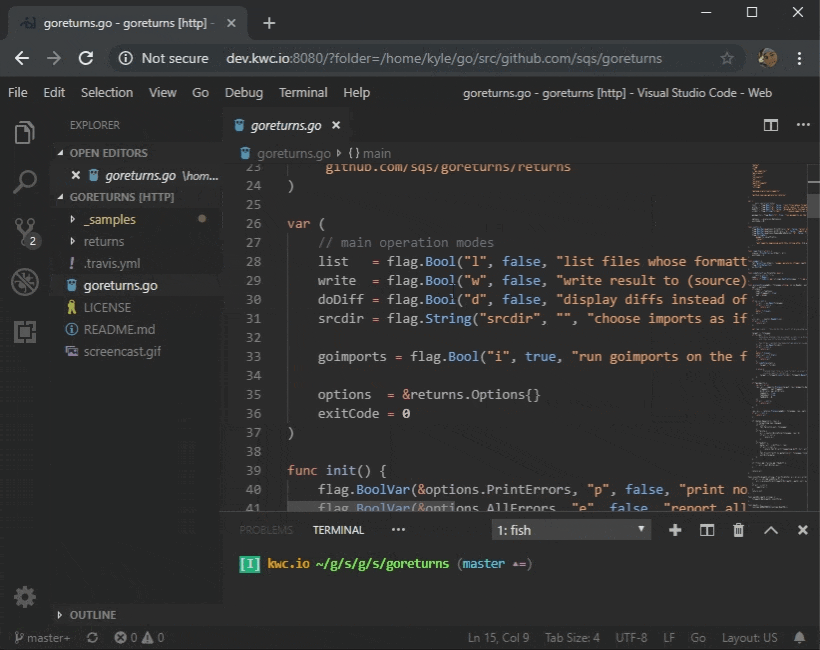Reload the browser page
The width and height of the screenshot is (820, 650).
pyautogui.click(x=86, y=58)
